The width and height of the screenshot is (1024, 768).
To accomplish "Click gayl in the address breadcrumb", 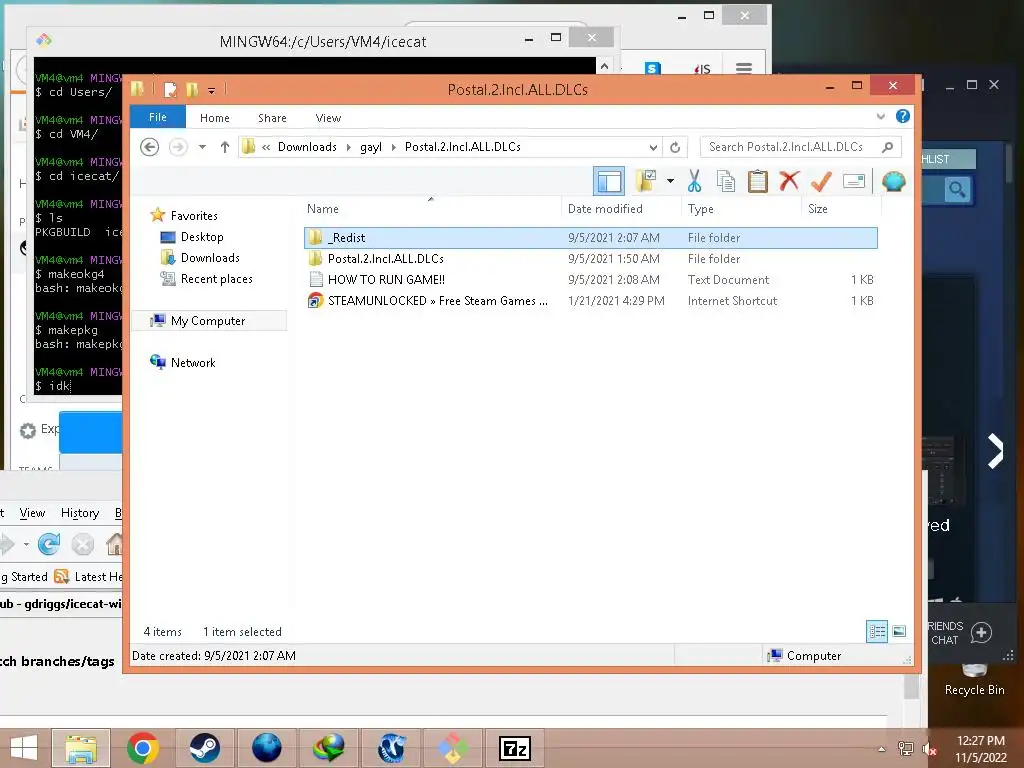I will coord(370,147).
